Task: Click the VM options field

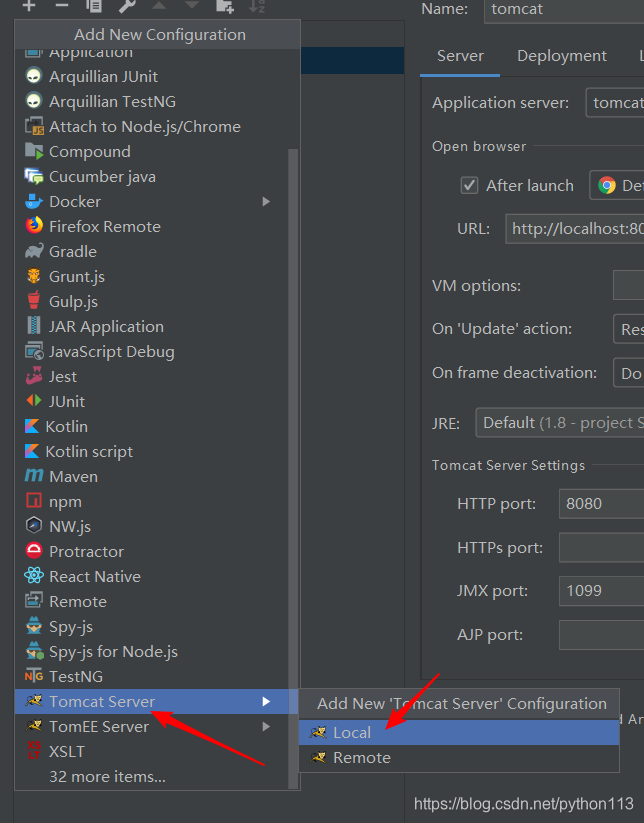Action: (x=628, y=286)
